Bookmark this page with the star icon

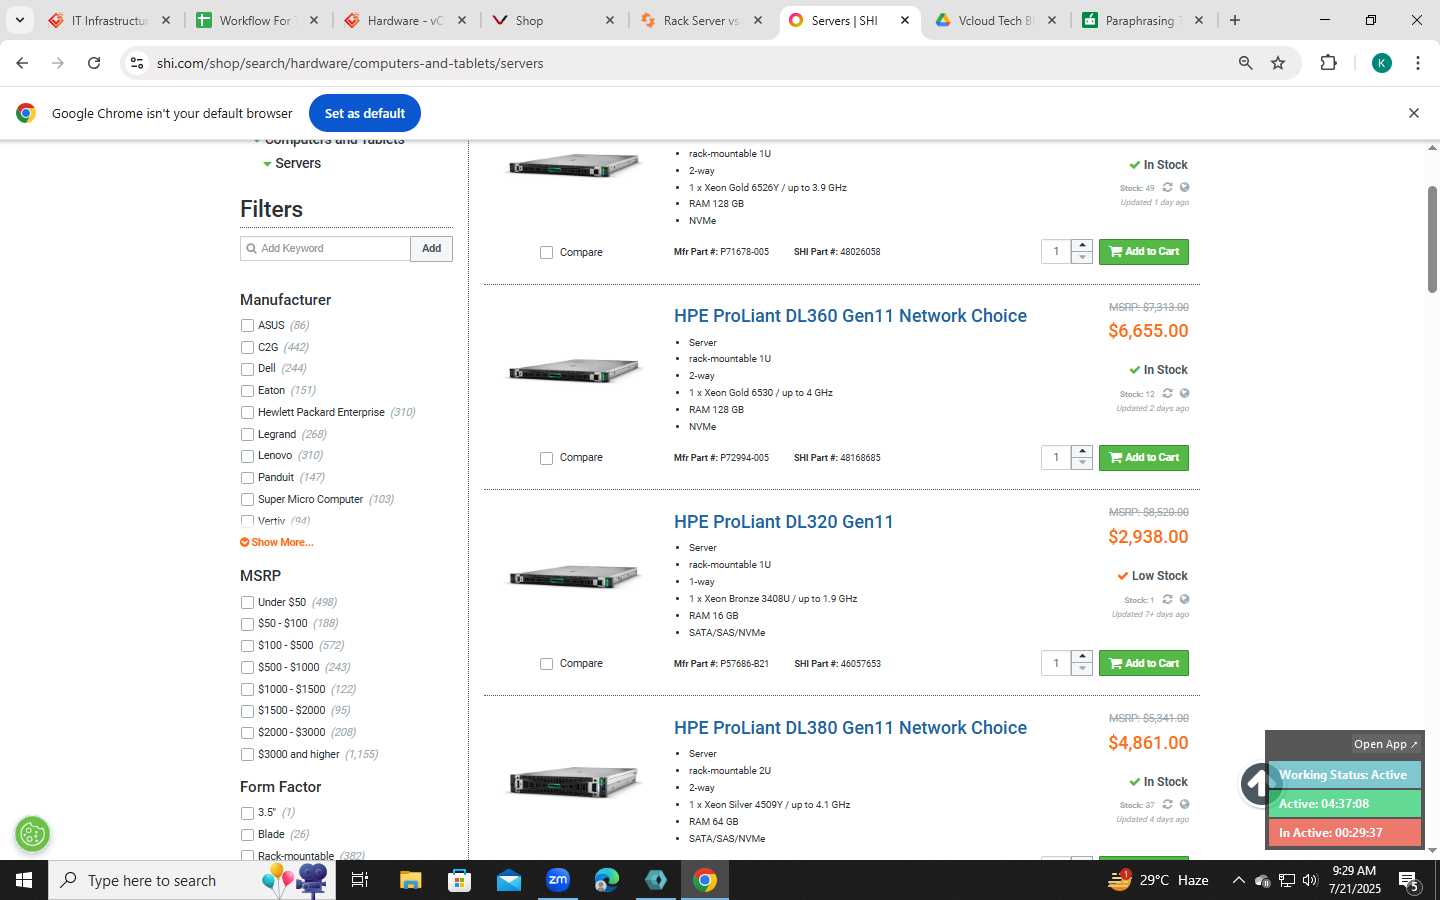[x=1278, y=63]
